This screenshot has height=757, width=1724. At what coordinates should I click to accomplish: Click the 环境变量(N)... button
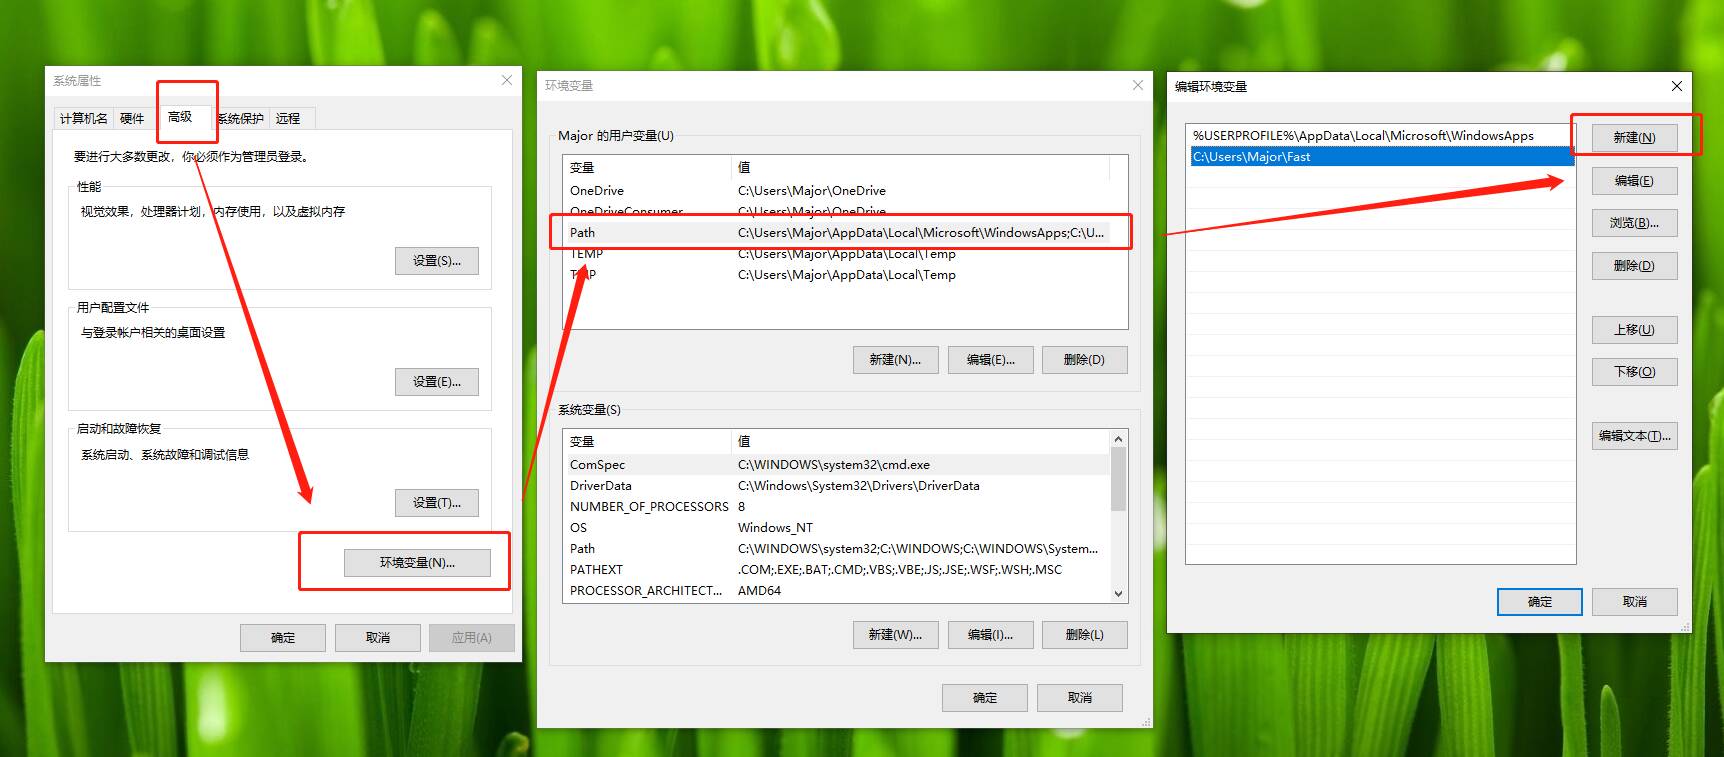[417, 563]
